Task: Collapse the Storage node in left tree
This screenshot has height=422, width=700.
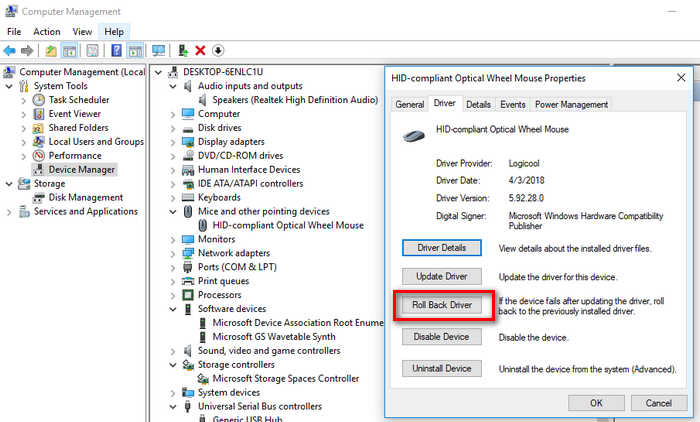Action: [9, 184]
